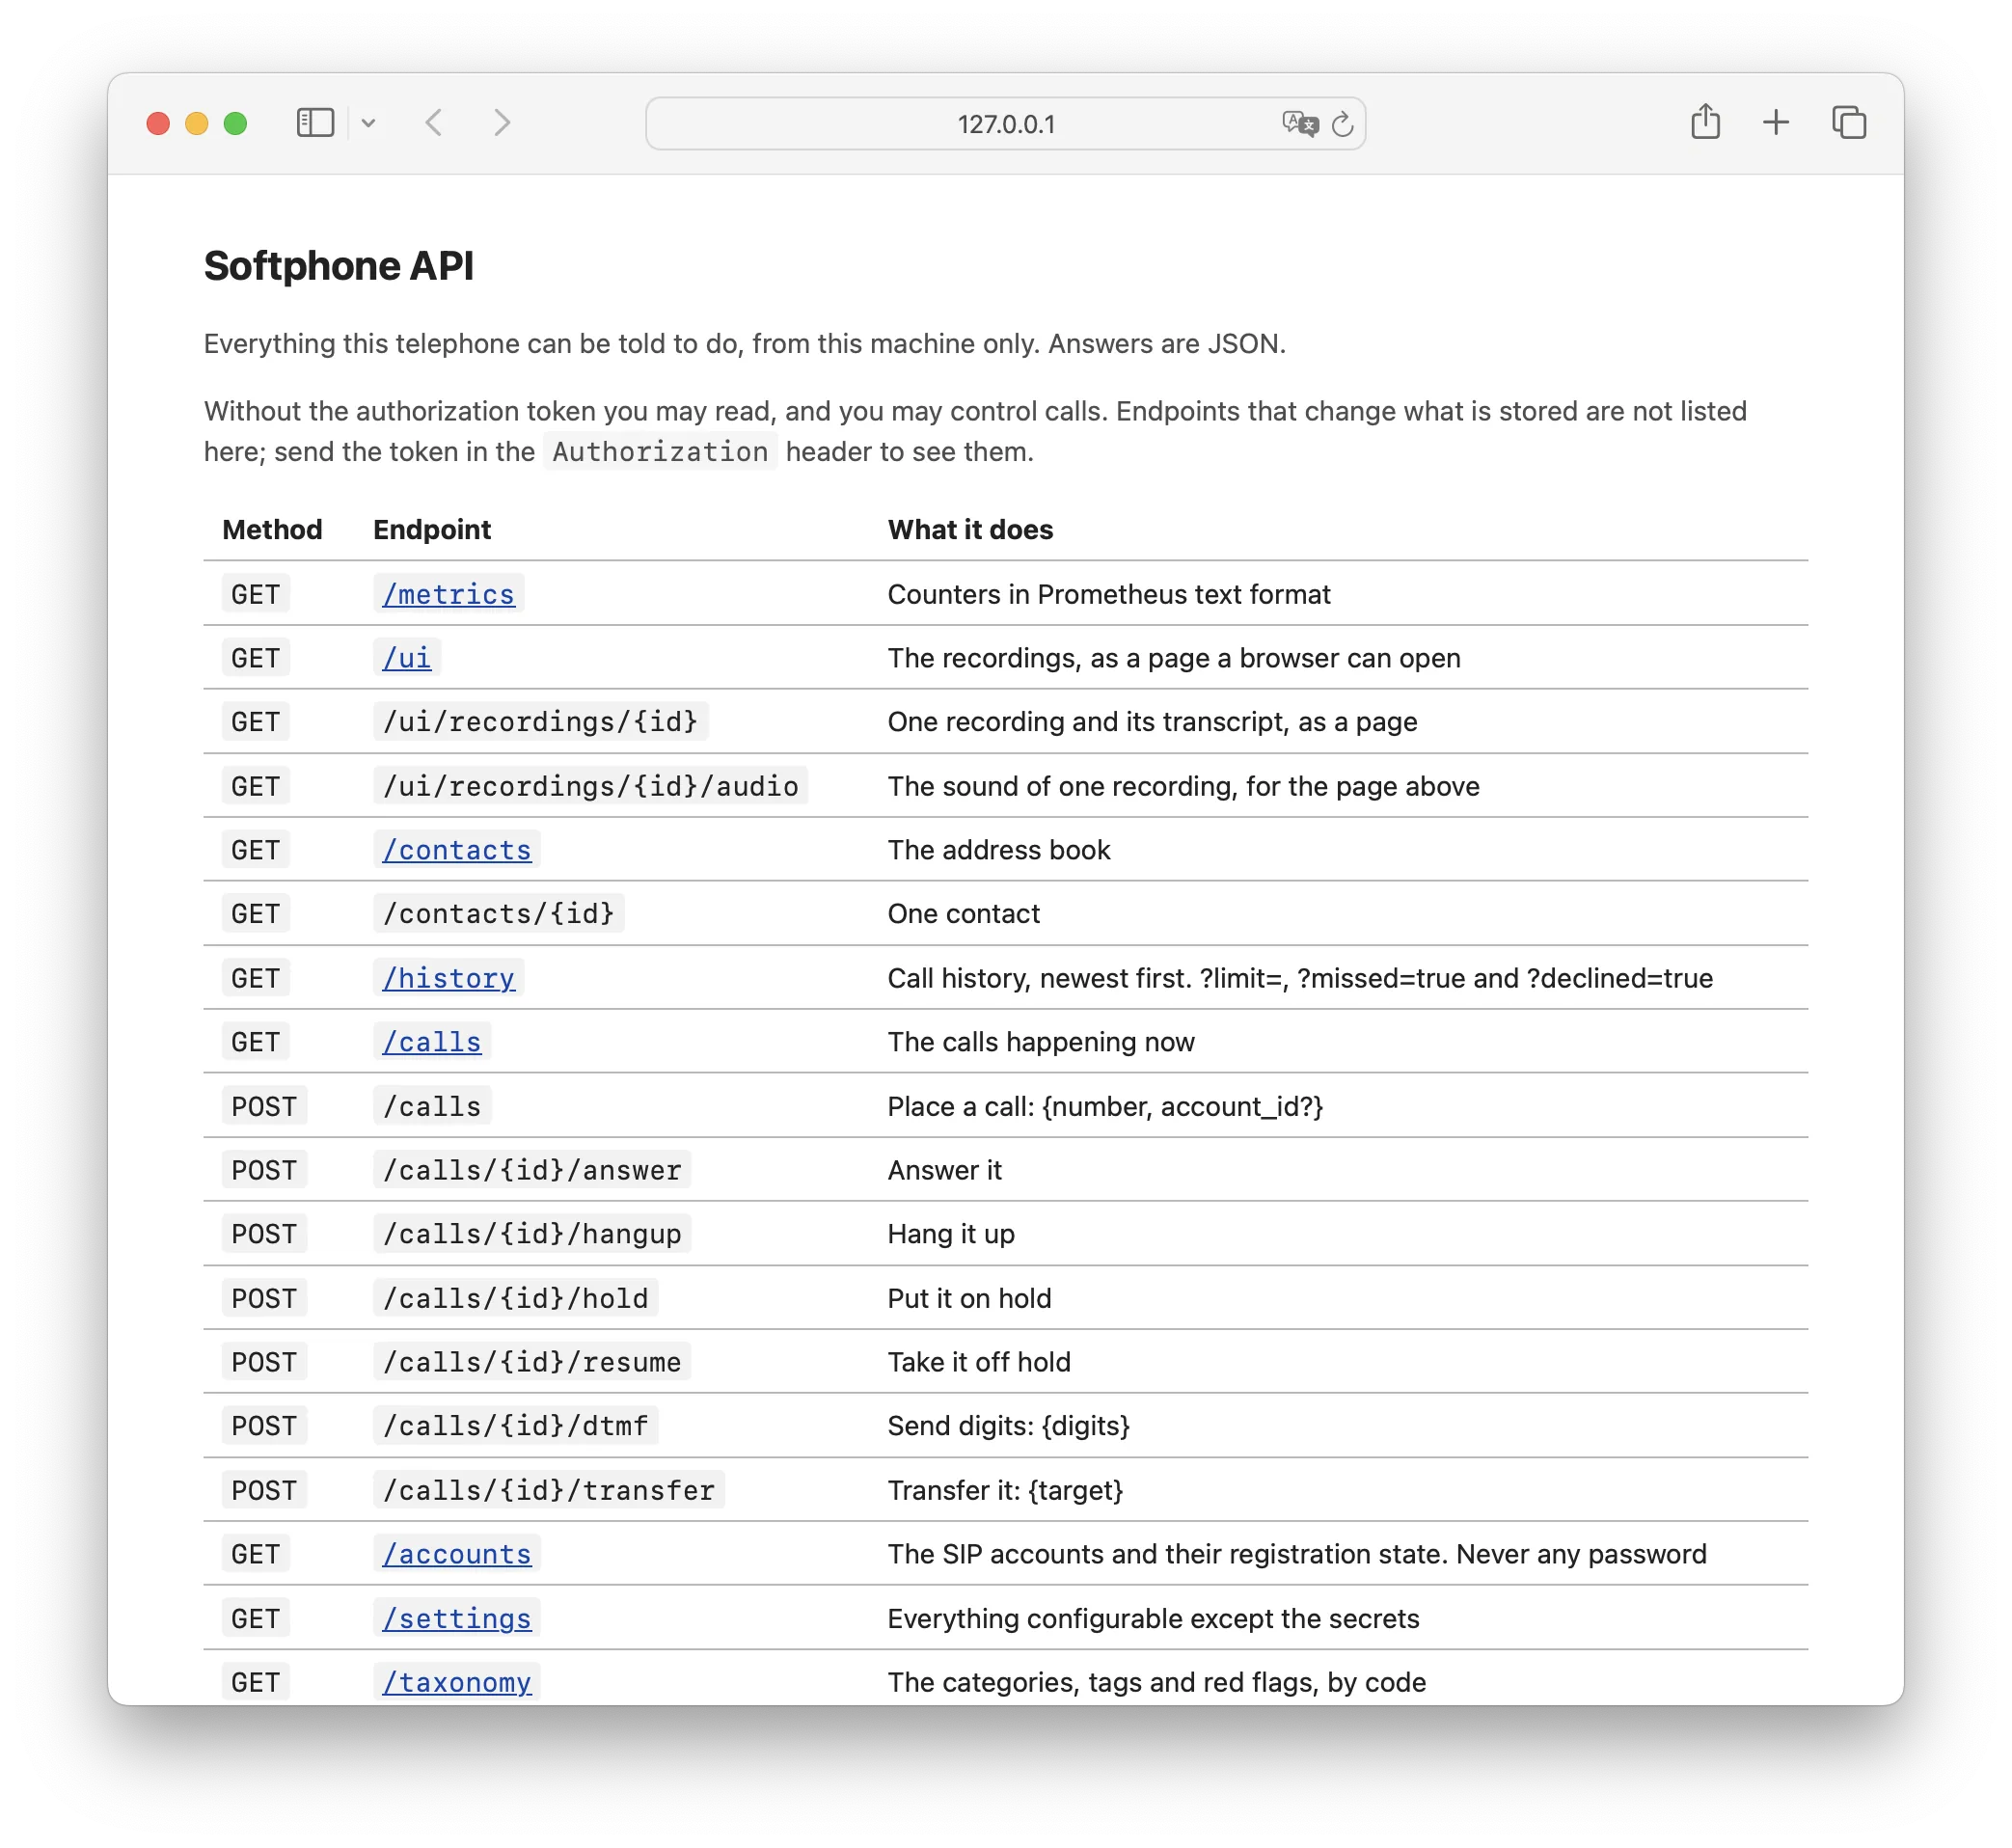Click the 'Place a call: {number, account_id?}' text
2012x1848 pixels.
click(1105, 1106)
